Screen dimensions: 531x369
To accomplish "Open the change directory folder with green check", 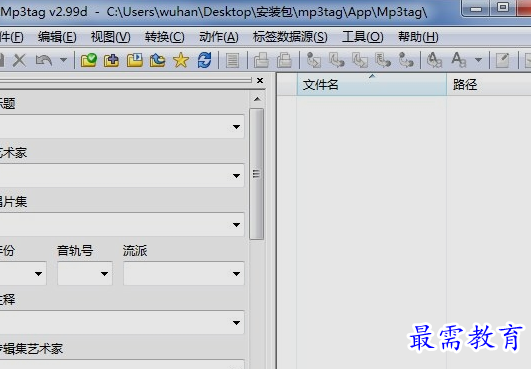I will 89,60.
